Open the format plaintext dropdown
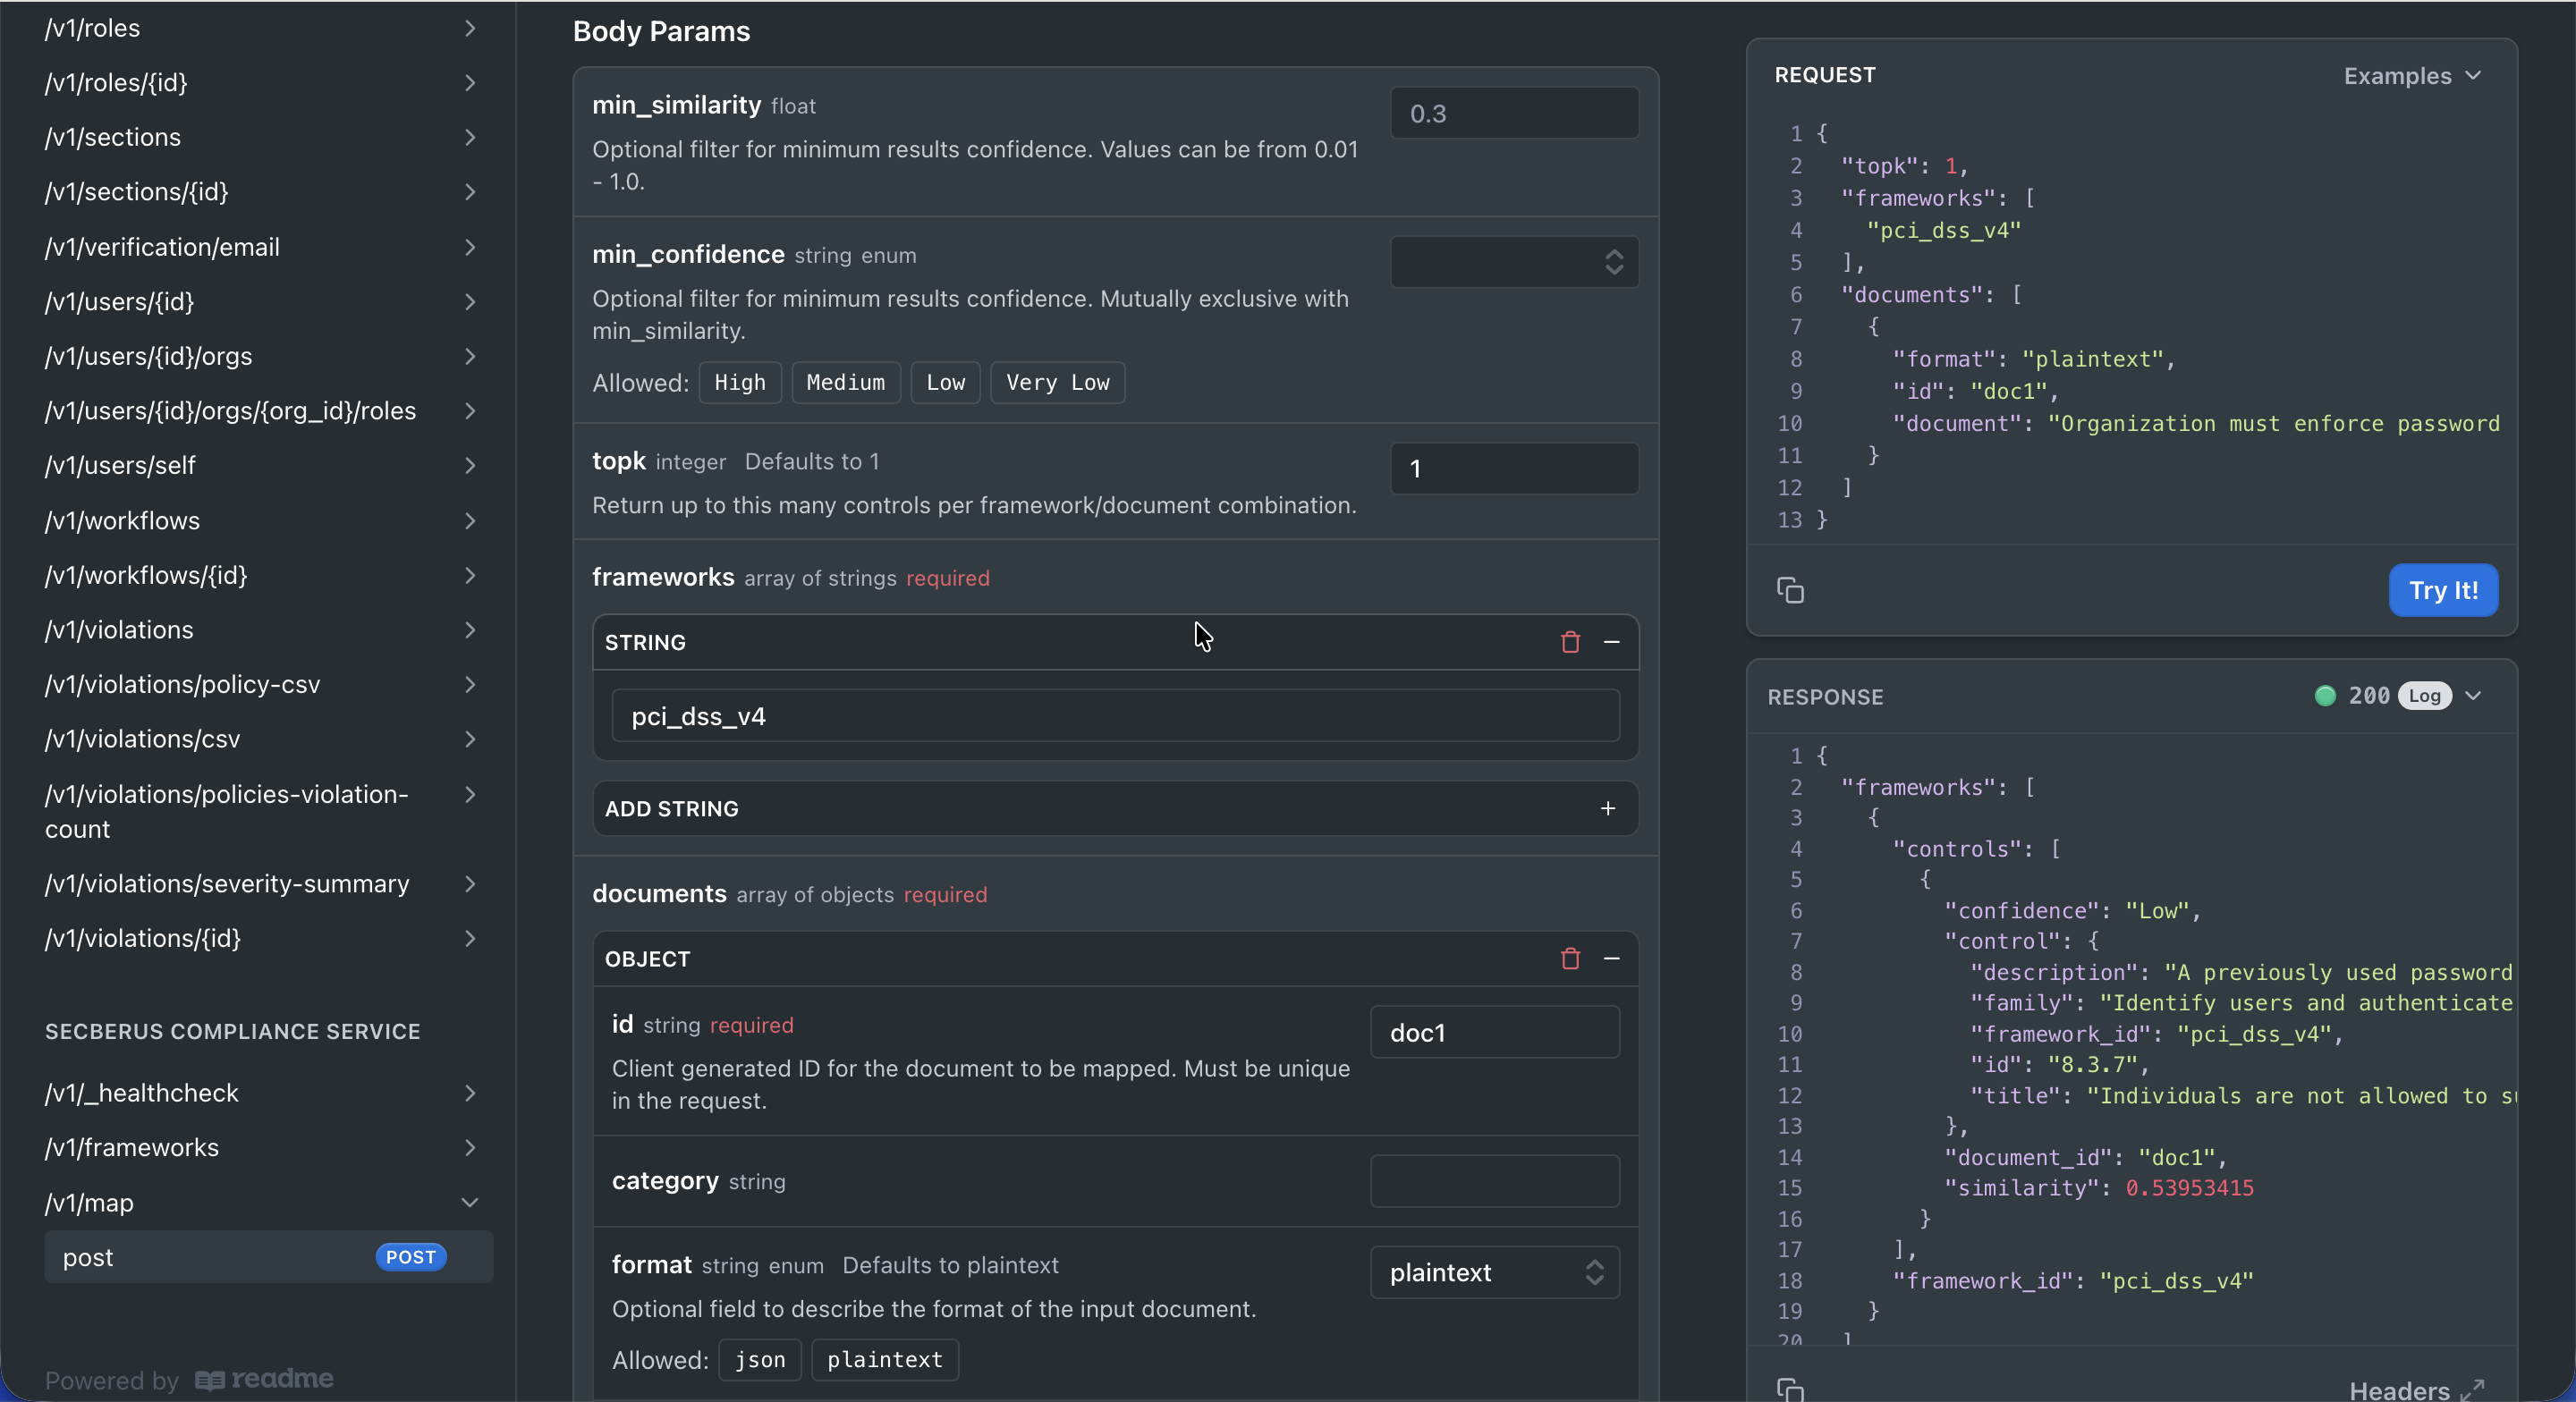 point(1494,1272)
